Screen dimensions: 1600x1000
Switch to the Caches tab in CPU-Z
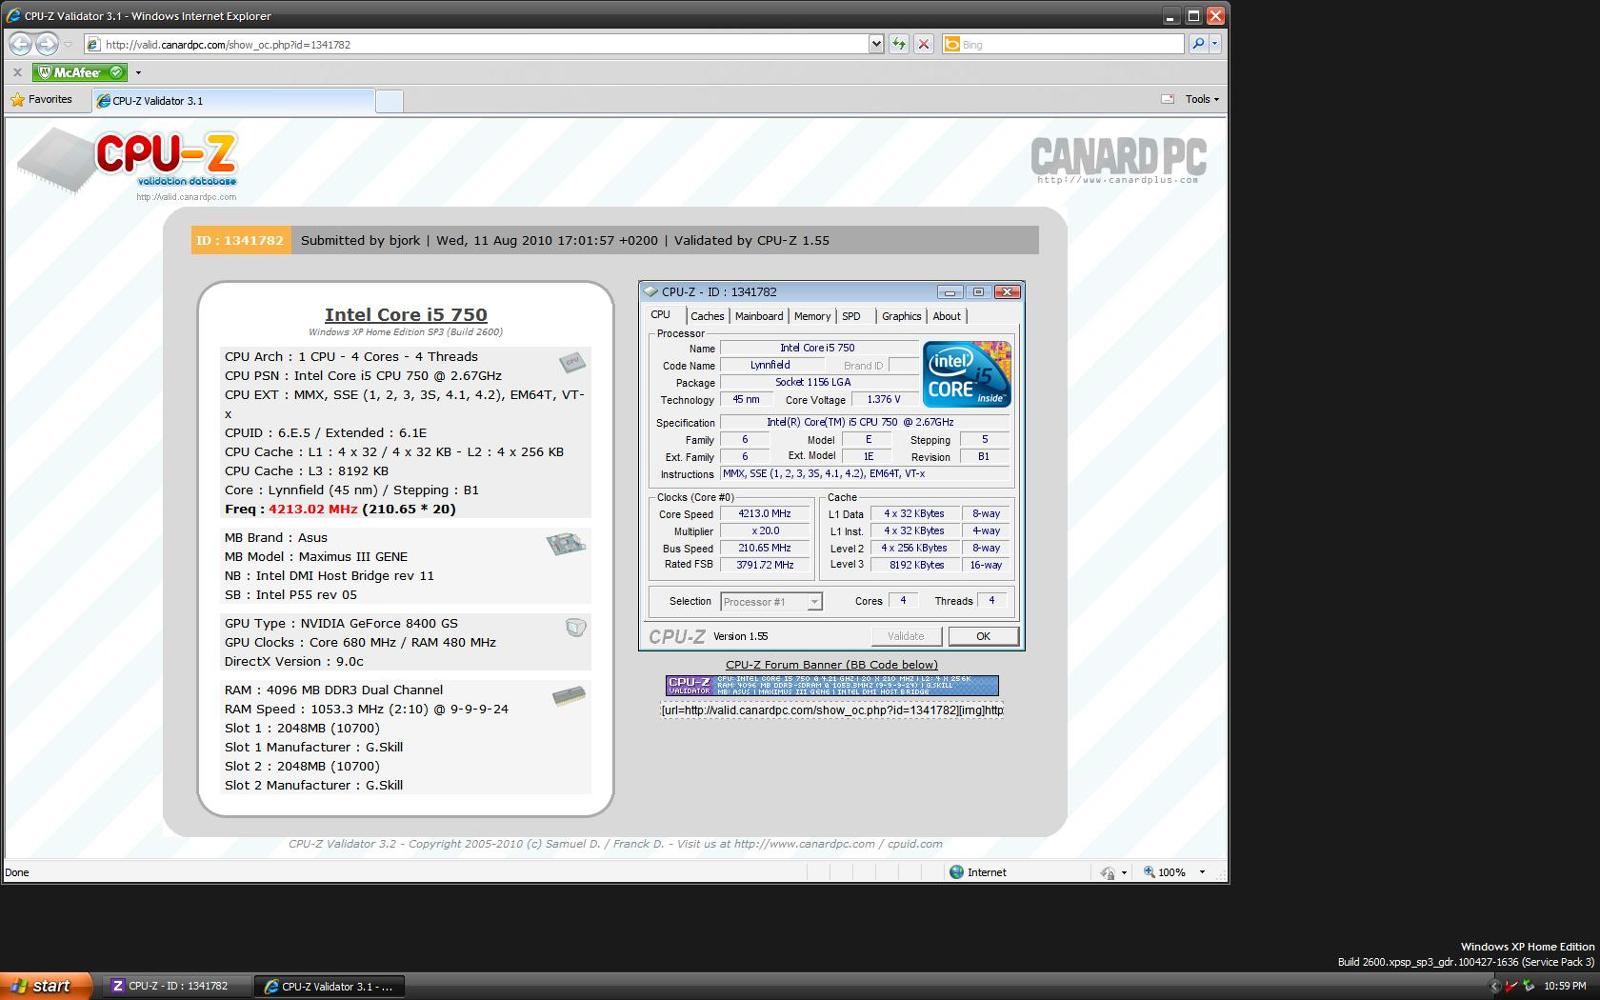pyautogui.click(x=707, y=316)
